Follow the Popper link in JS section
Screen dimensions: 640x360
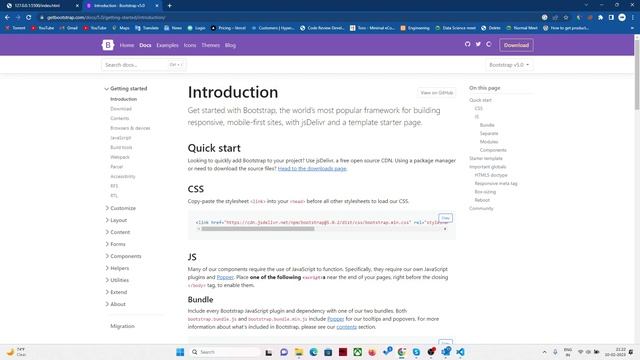tap(225, 277)
